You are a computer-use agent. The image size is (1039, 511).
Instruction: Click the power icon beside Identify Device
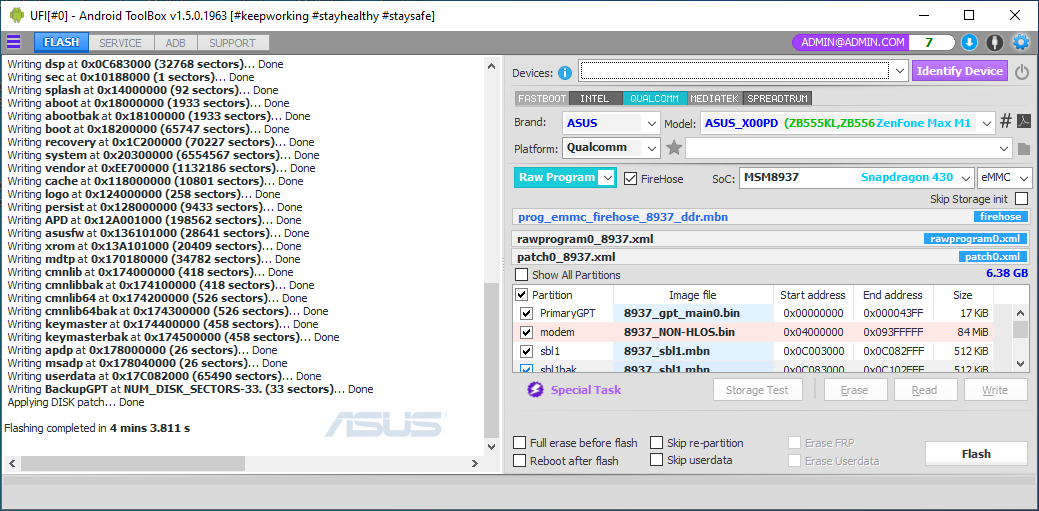point(1022,72)
